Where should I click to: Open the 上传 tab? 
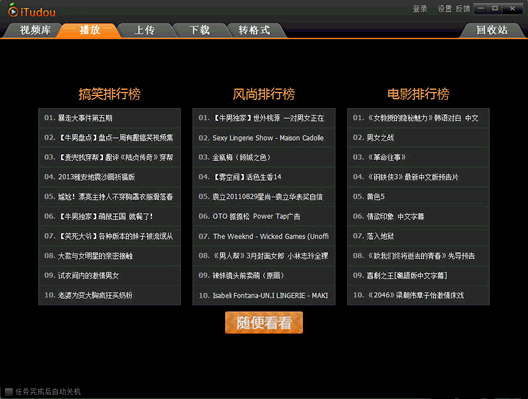pyautogui.click(x=145, y=30)
